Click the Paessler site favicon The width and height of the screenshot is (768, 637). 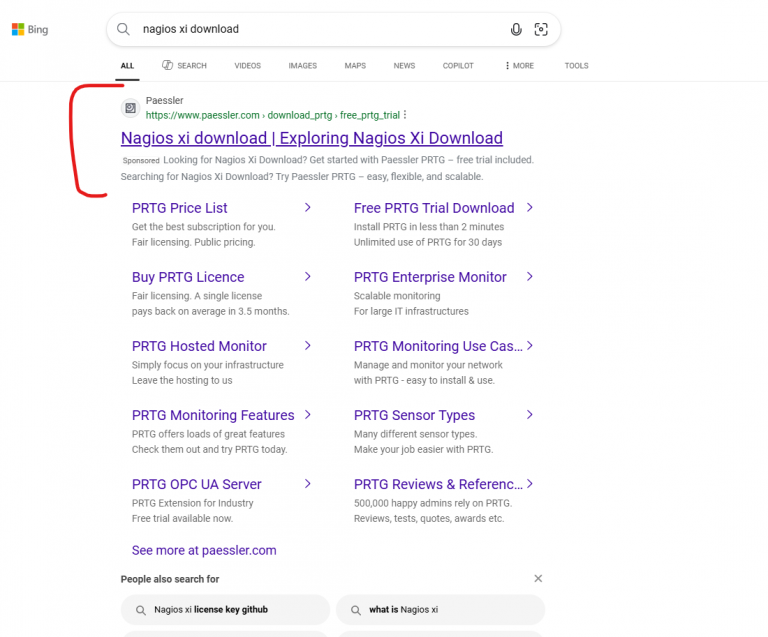pyautogui.click(x=130, y=108)
